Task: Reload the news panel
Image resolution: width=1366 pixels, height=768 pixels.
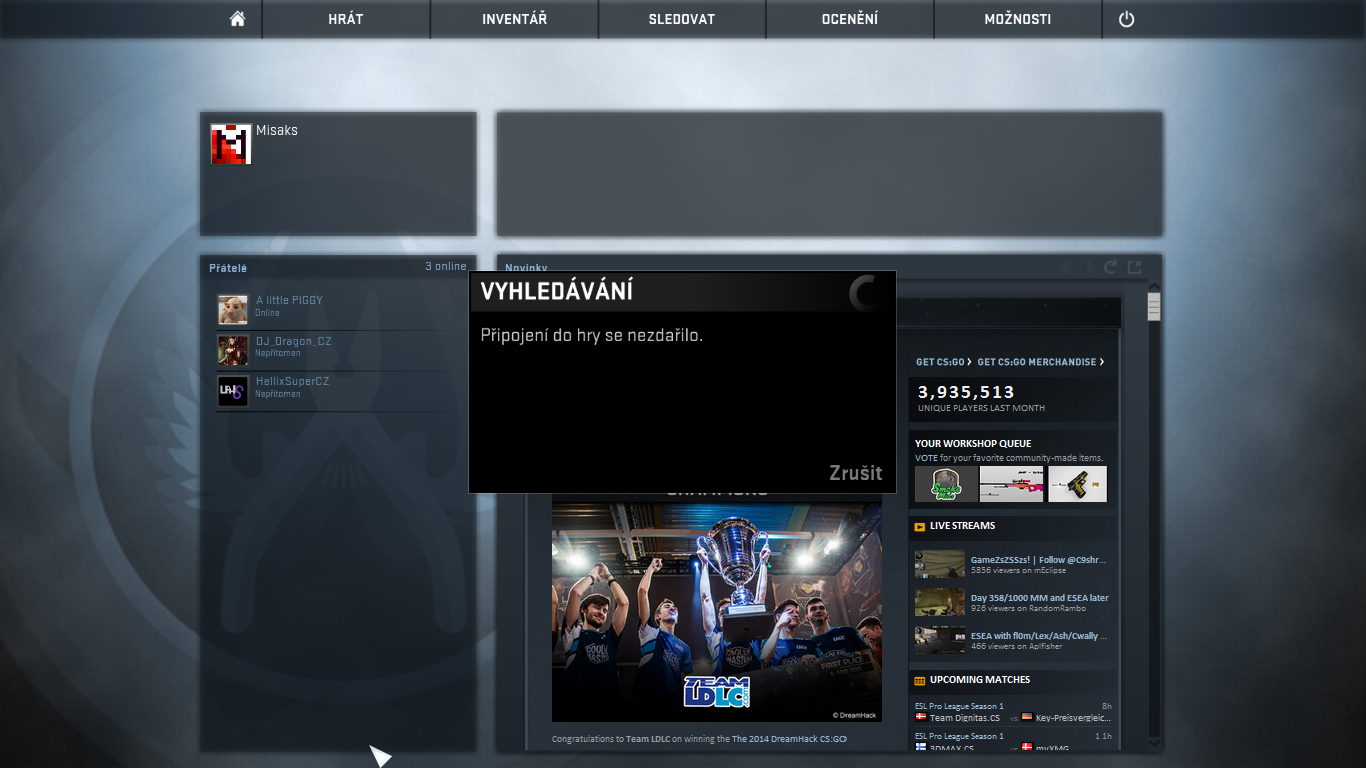Action: [1110, 267]
